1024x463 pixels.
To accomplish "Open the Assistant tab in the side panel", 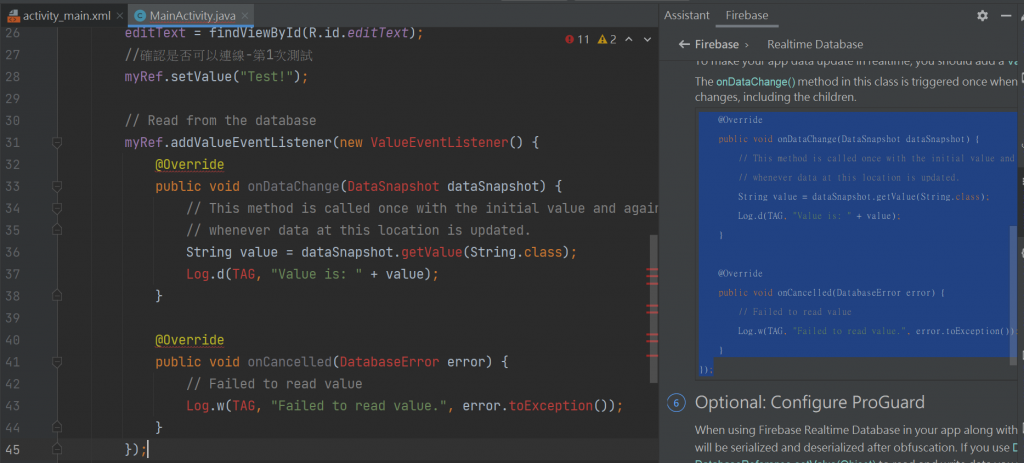I will coord(686,15).
